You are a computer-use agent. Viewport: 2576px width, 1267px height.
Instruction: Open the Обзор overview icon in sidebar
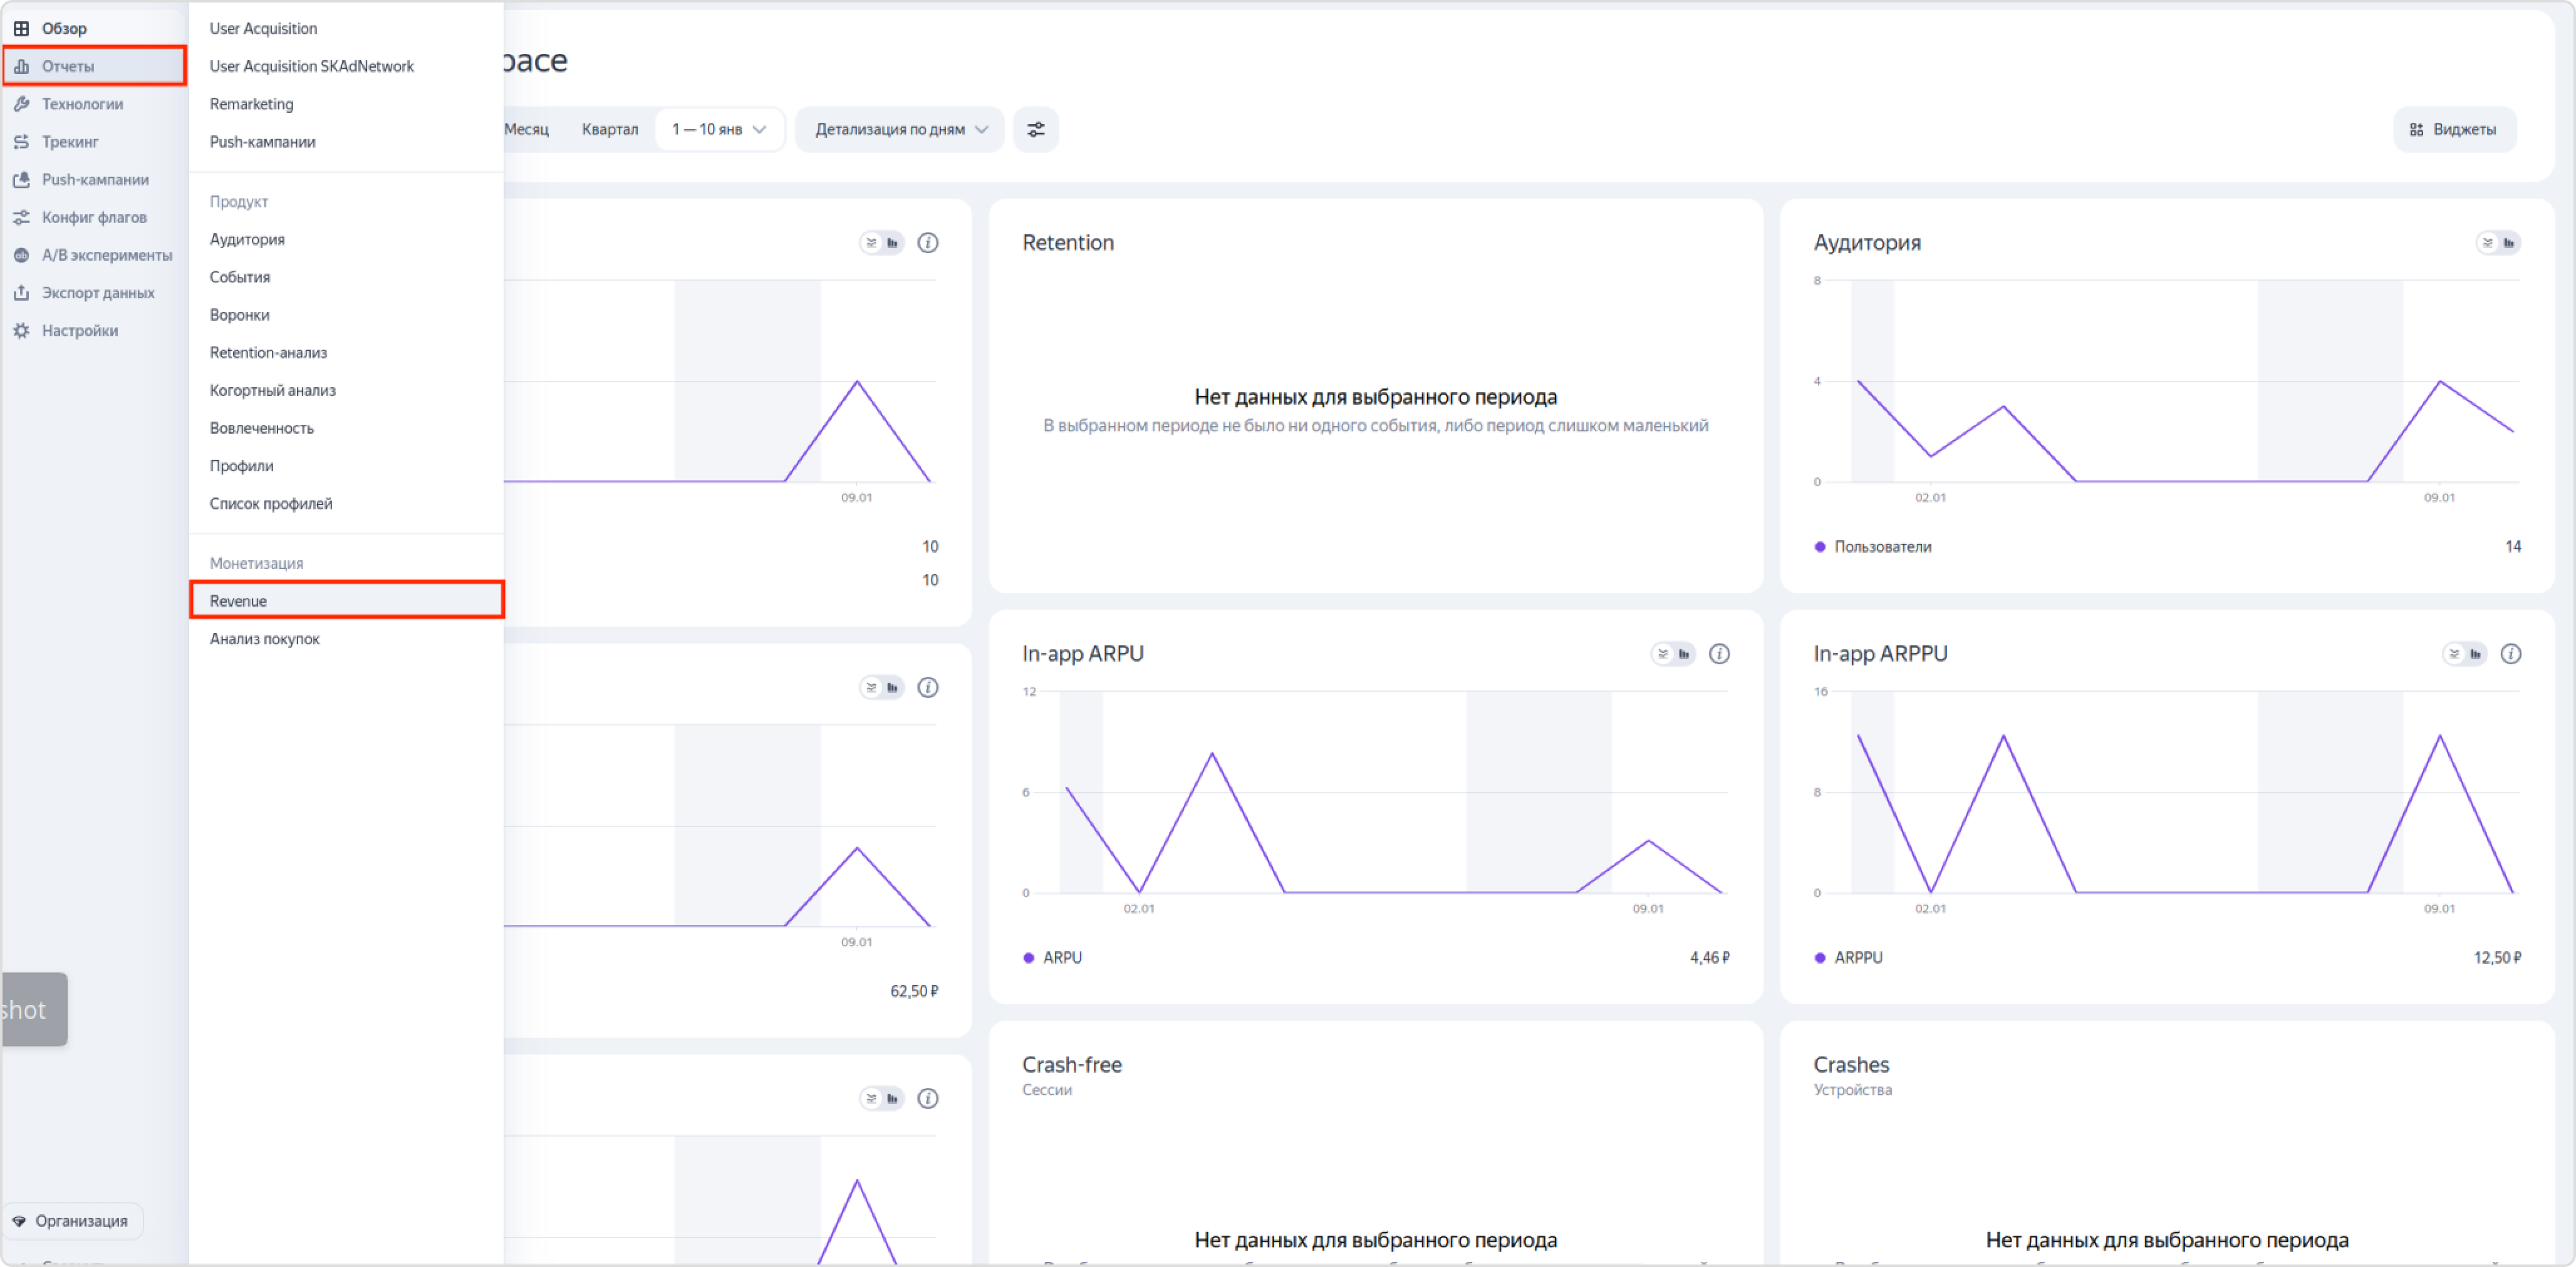coord(21,28)
